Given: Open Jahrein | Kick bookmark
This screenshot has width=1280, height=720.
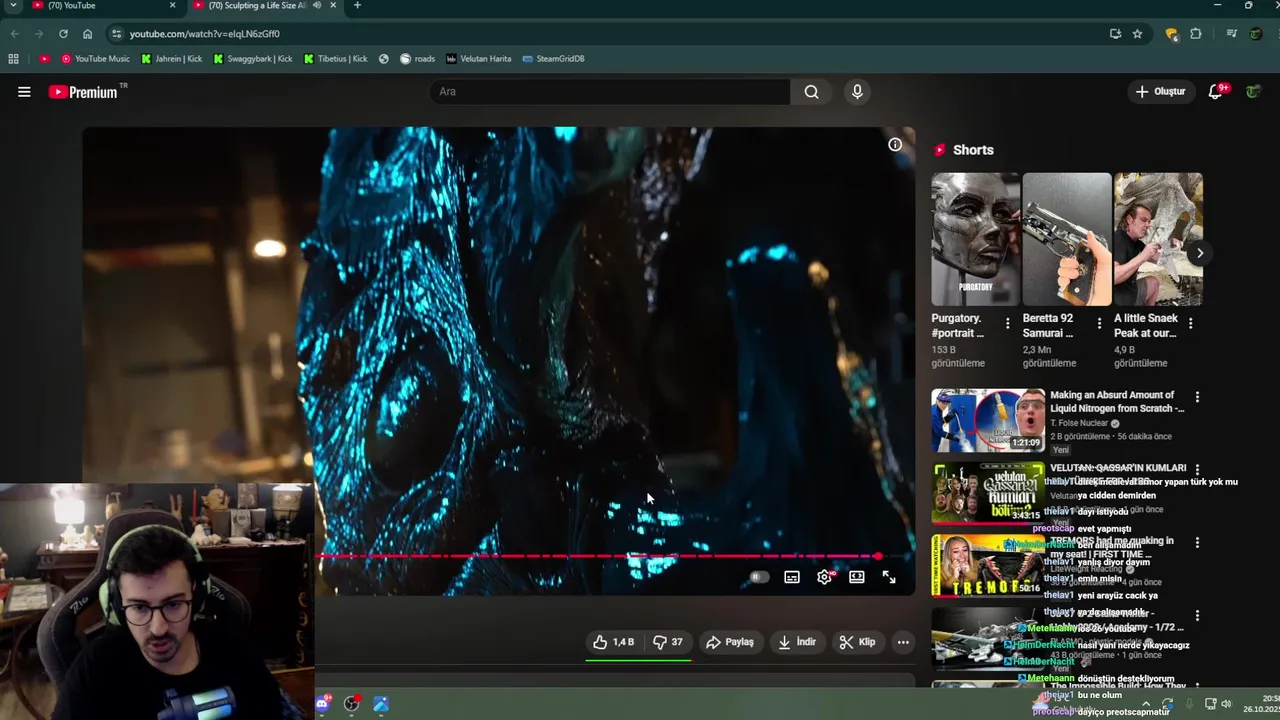Looking at the screenshot, I should point(172,59).
